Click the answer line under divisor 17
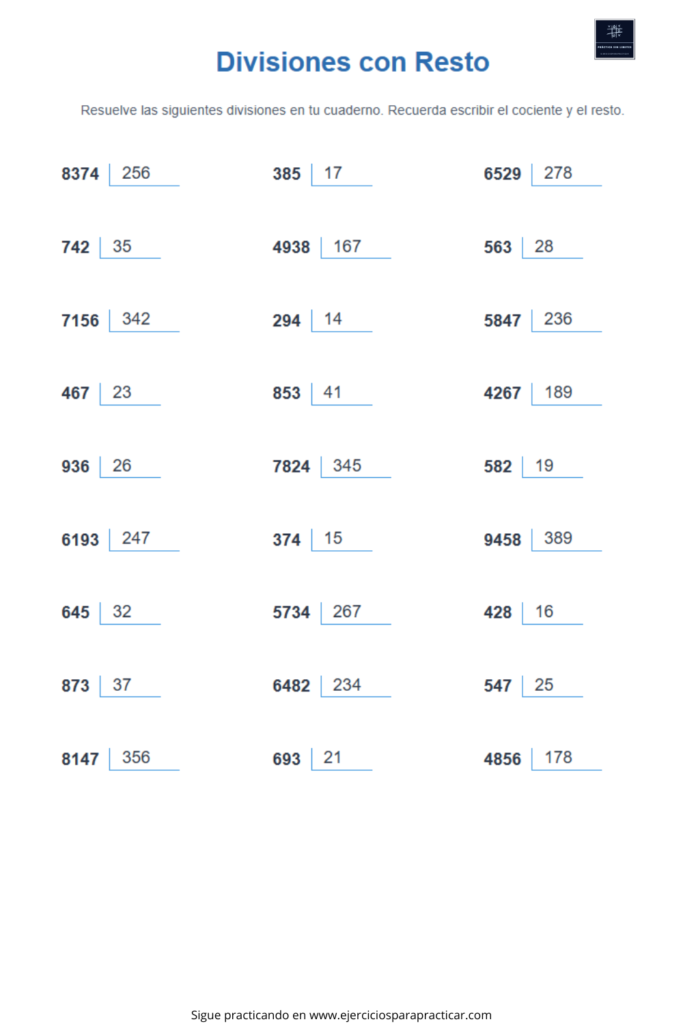683x1024 pixels. pyautogui.click(x=342, y=185)
